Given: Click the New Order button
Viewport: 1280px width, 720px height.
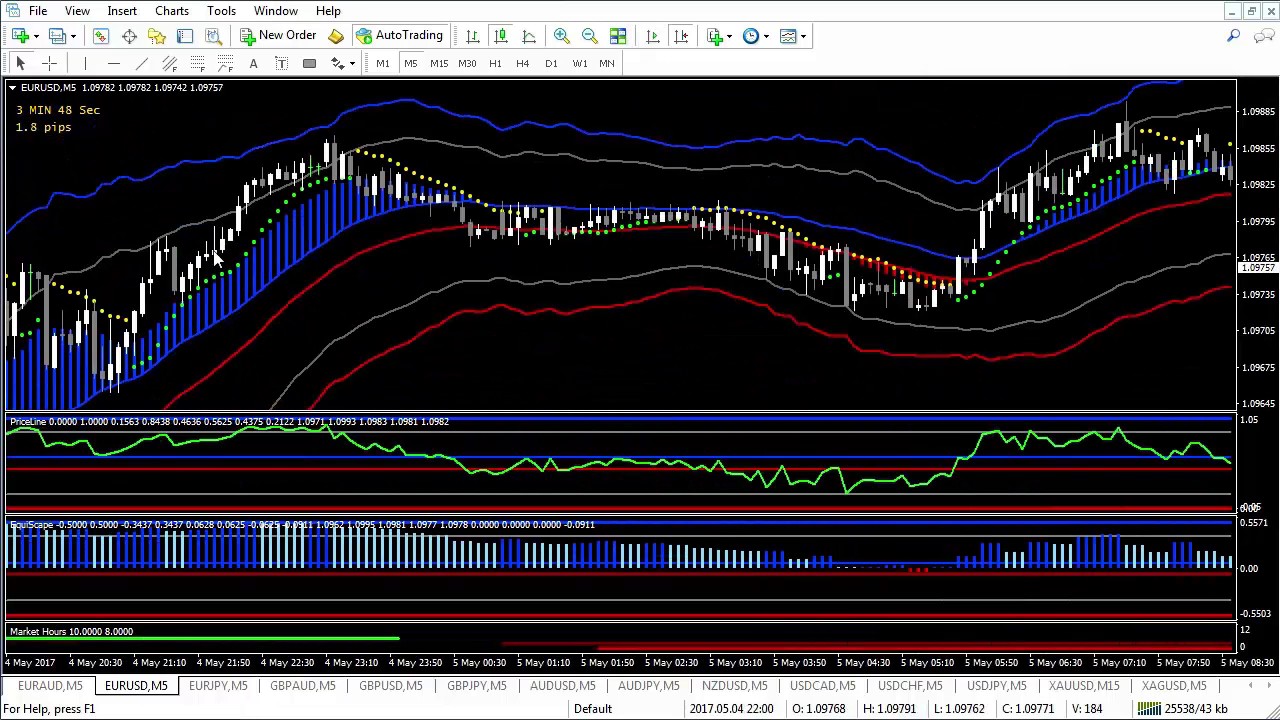Looking at the screenshot, I should pos(278,36).
